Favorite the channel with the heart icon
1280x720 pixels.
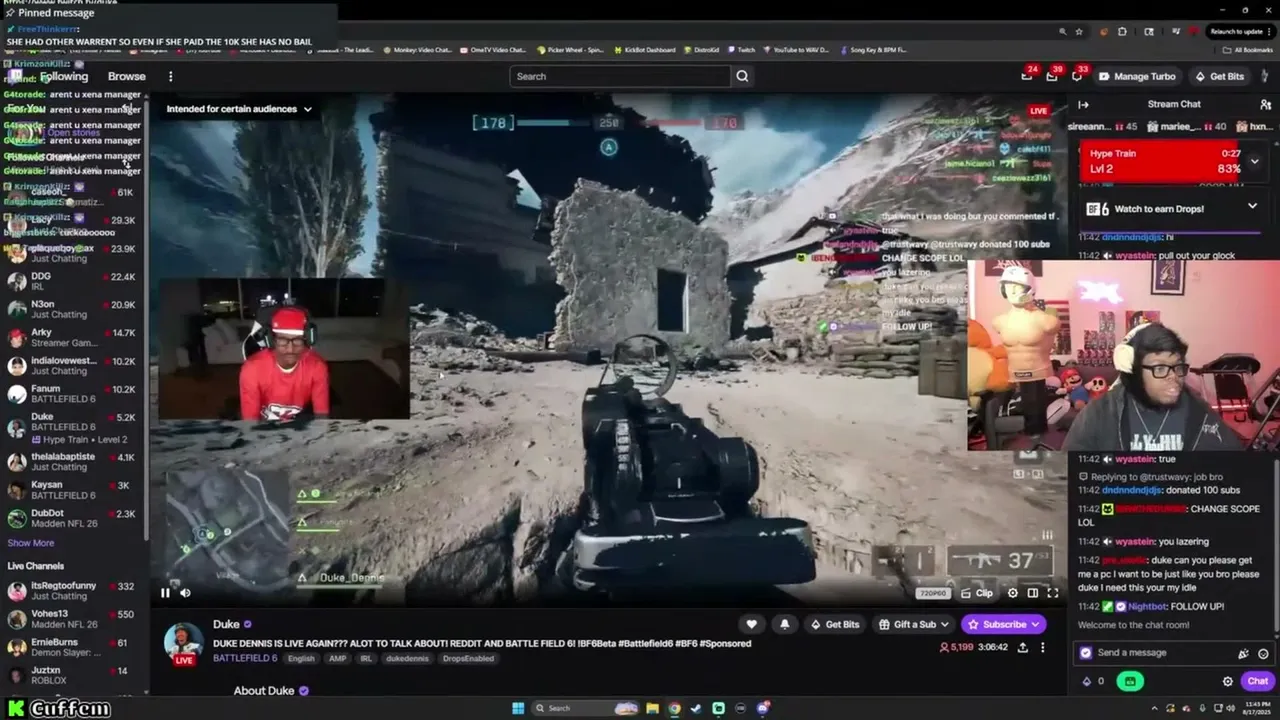tap(752, 624)
